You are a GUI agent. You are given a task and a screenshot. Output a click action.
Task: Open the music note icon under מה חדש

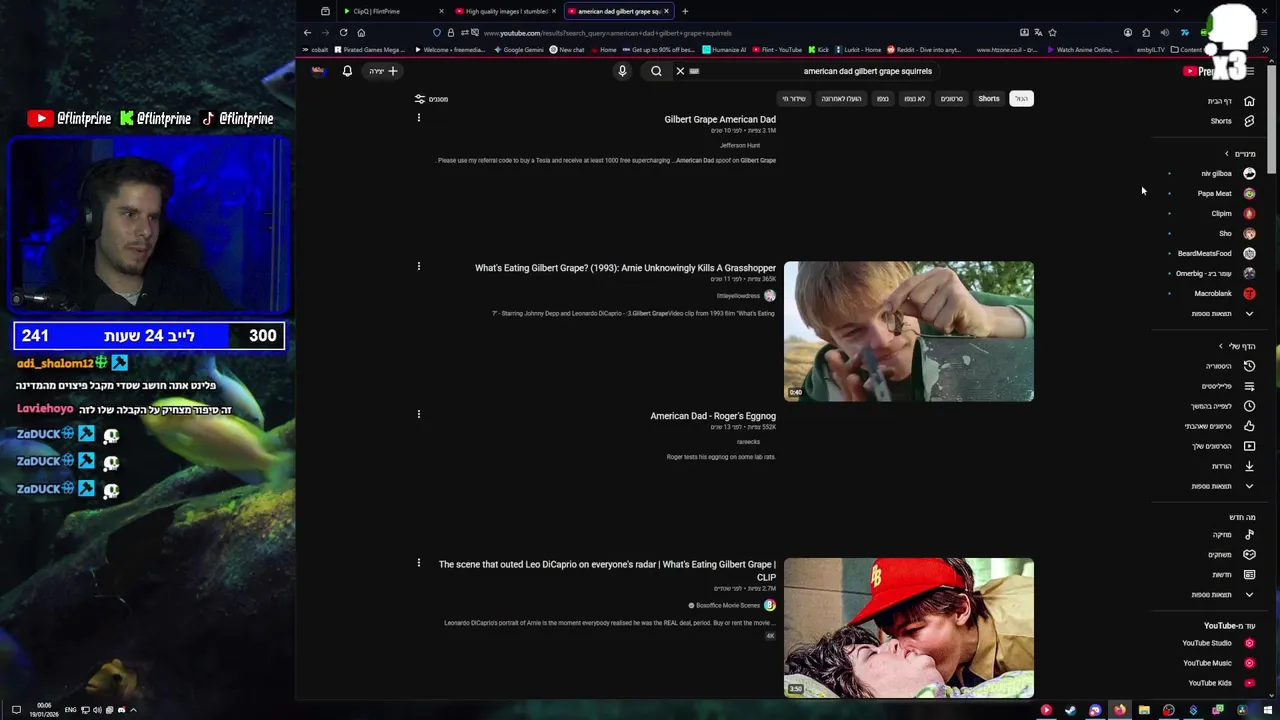tap(1249, 535)
